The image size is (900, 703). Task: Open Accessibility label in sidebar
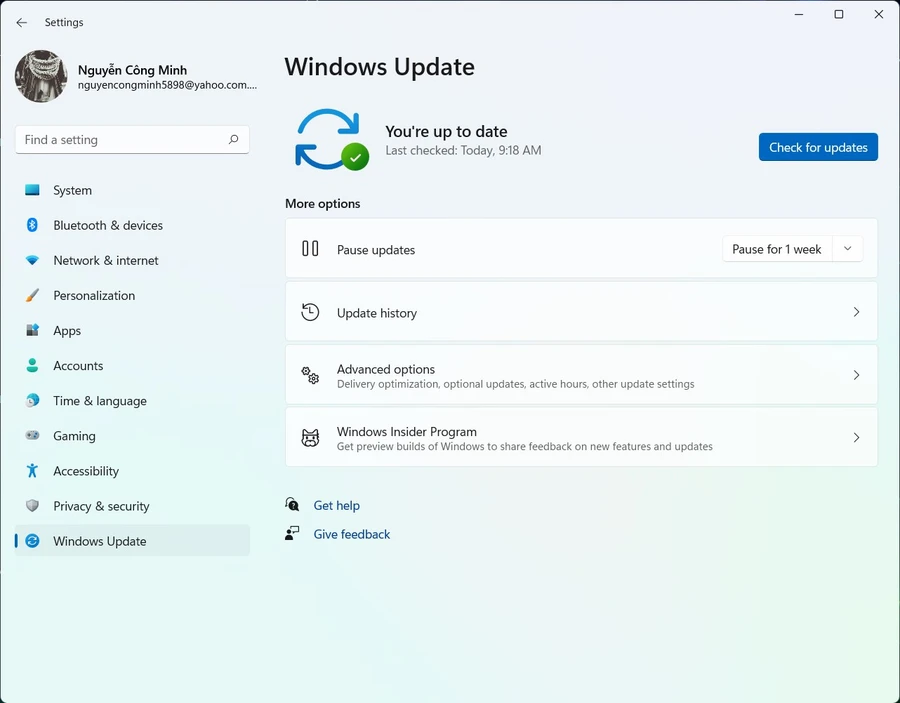86,471
